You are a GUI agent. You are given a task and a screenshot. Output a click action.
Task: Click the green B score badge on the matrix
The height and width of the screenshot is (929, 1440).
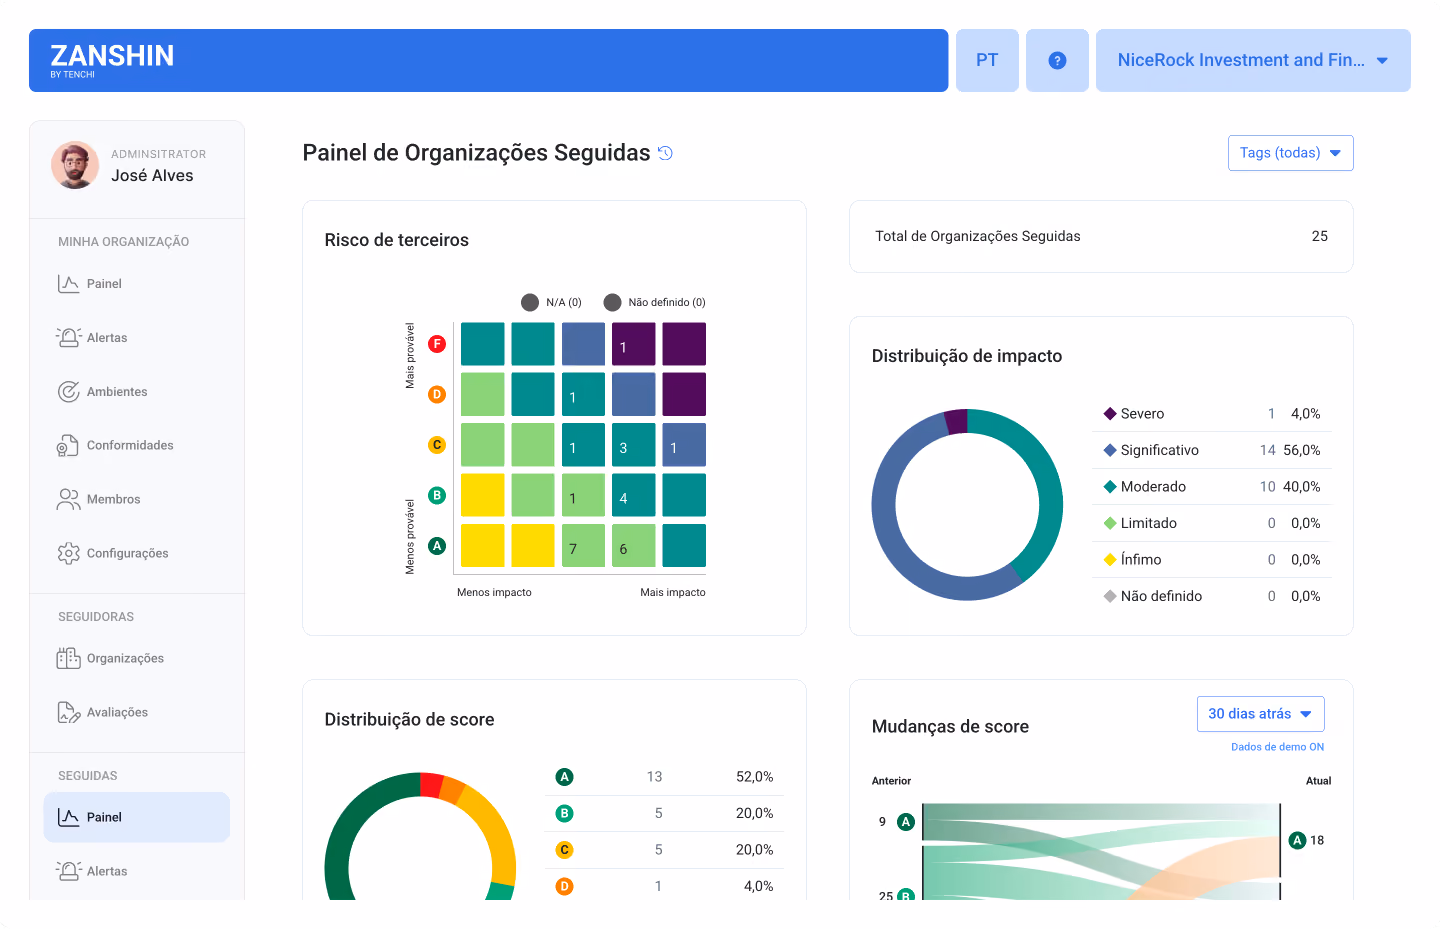coord(437,495)
